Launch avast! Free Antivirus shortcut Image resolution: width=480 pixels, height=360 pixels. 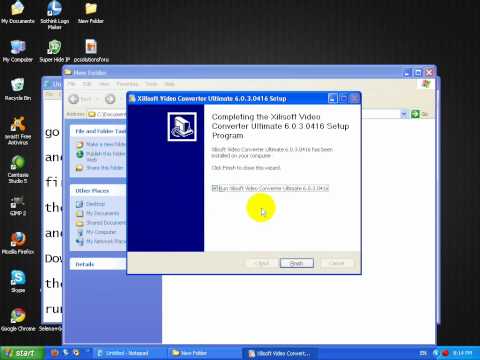point(18,131)
